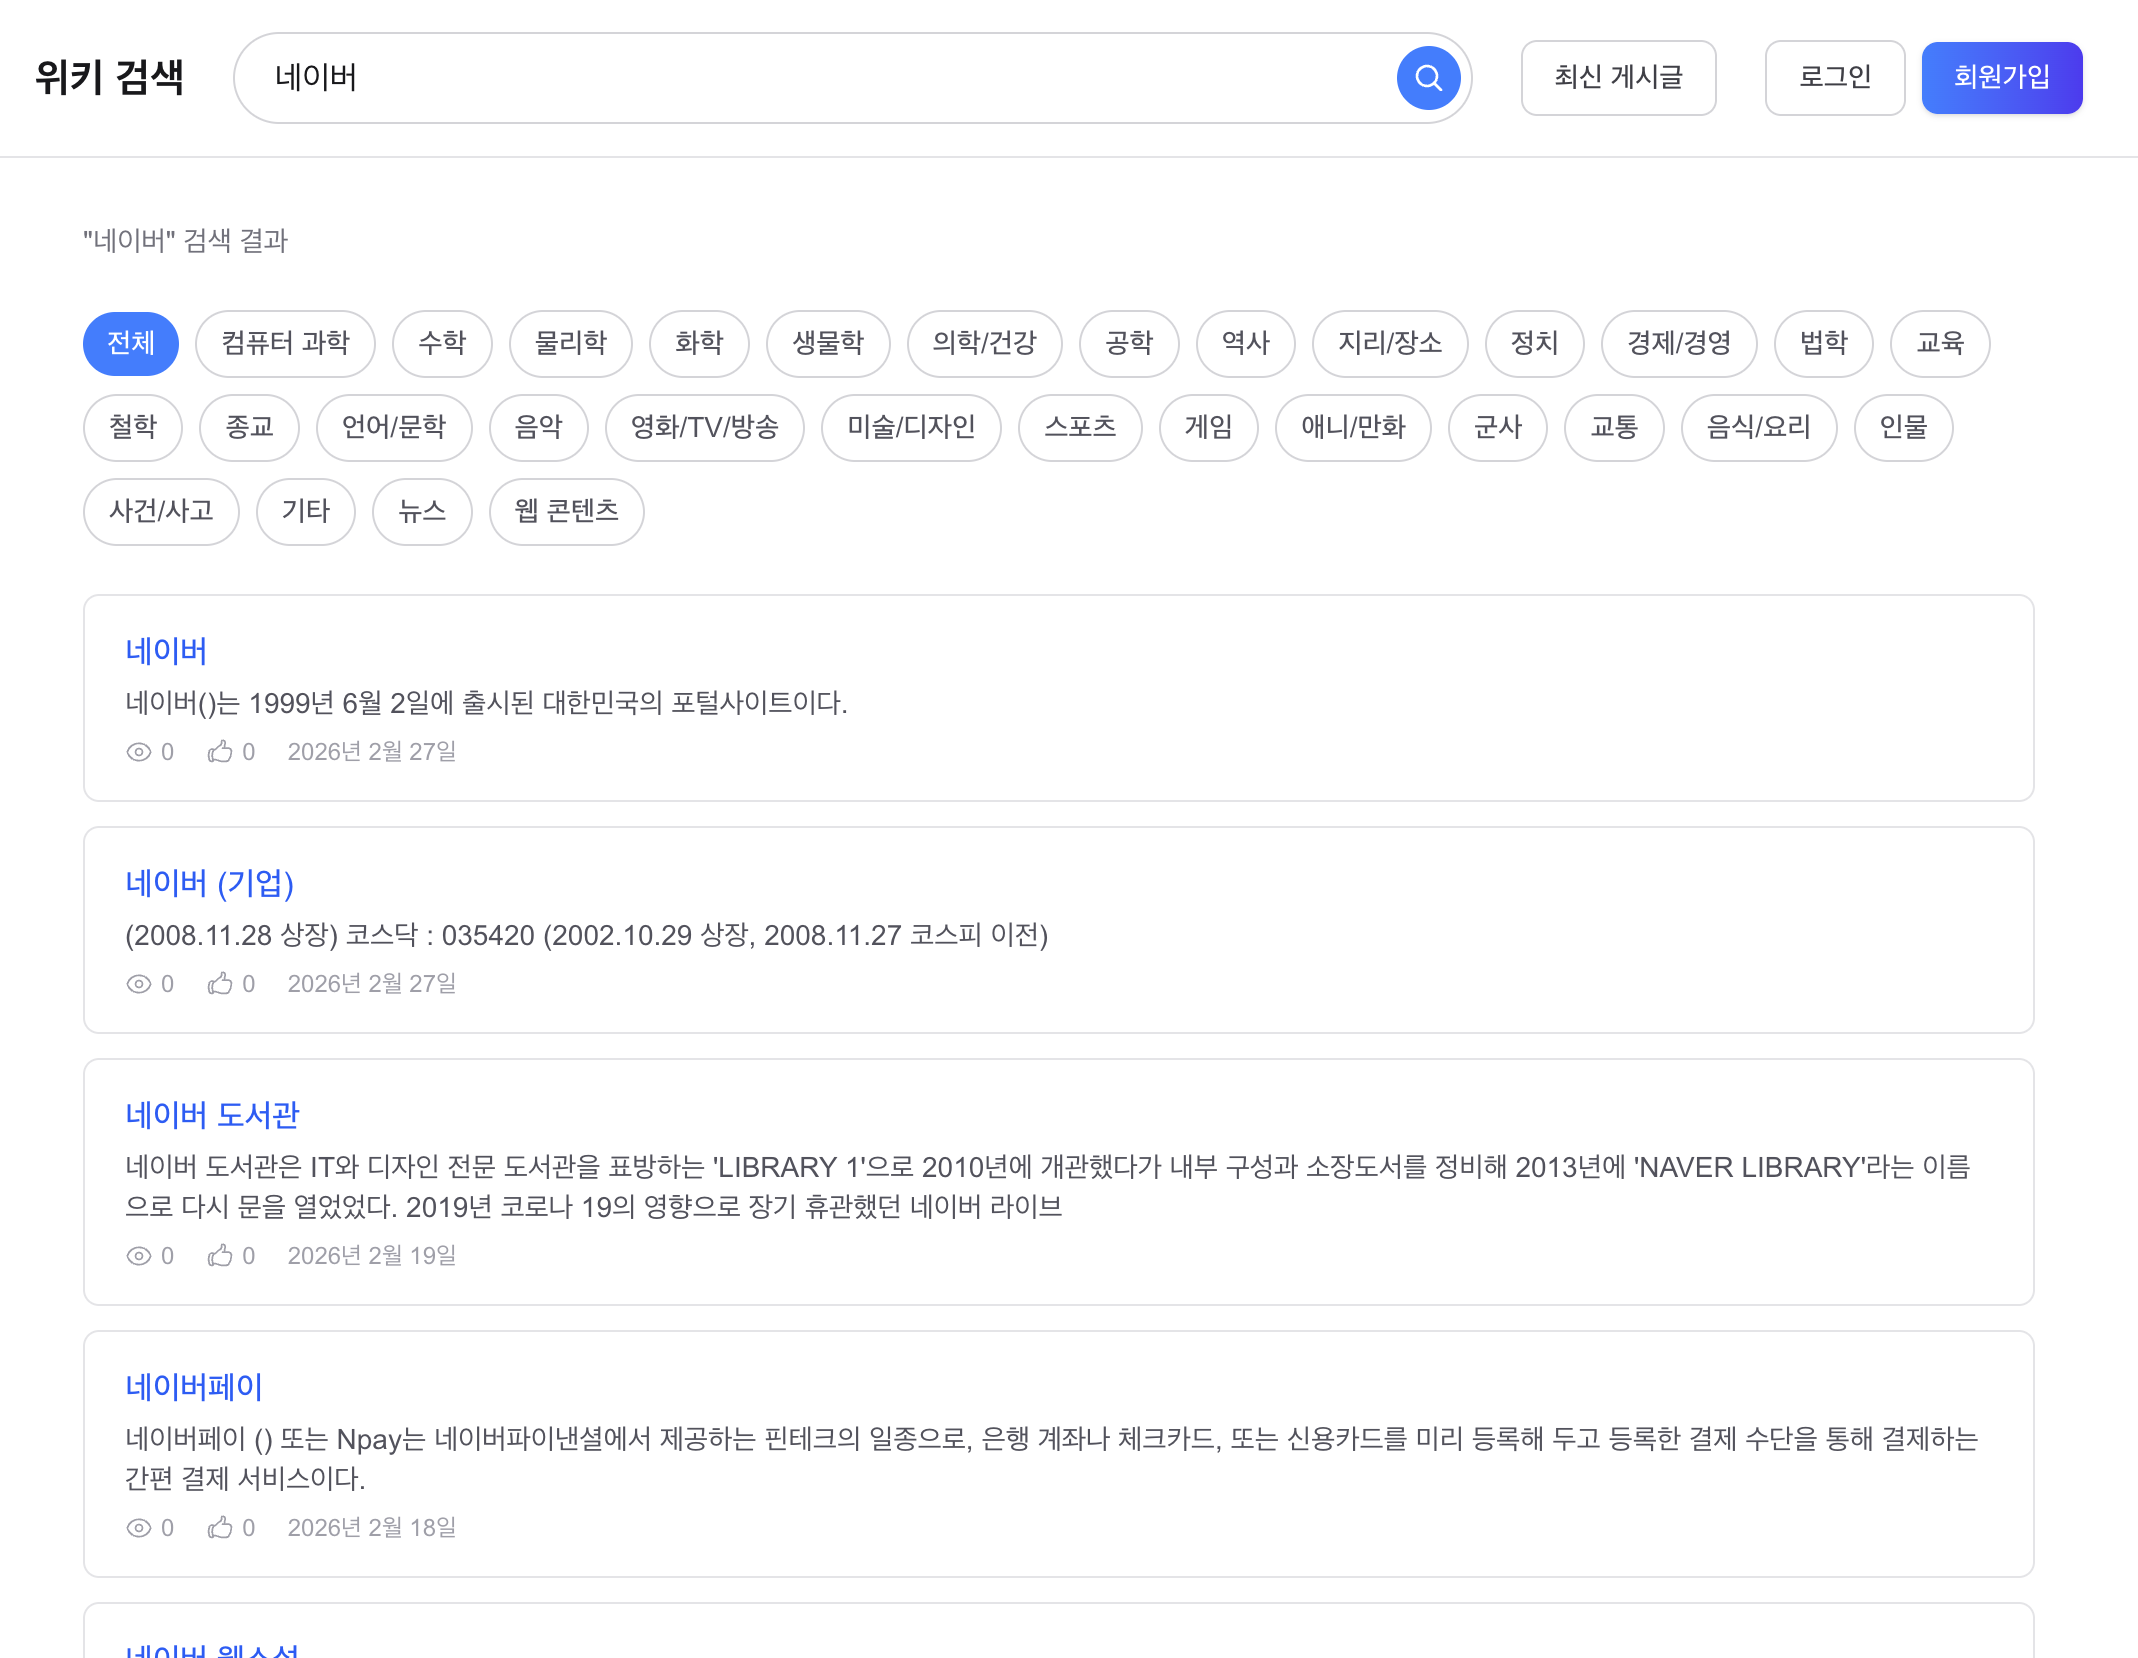Click the 회원가입 signup button
The width and height of the screenshot is (2138, 1658).
[x=2001, y=77]
